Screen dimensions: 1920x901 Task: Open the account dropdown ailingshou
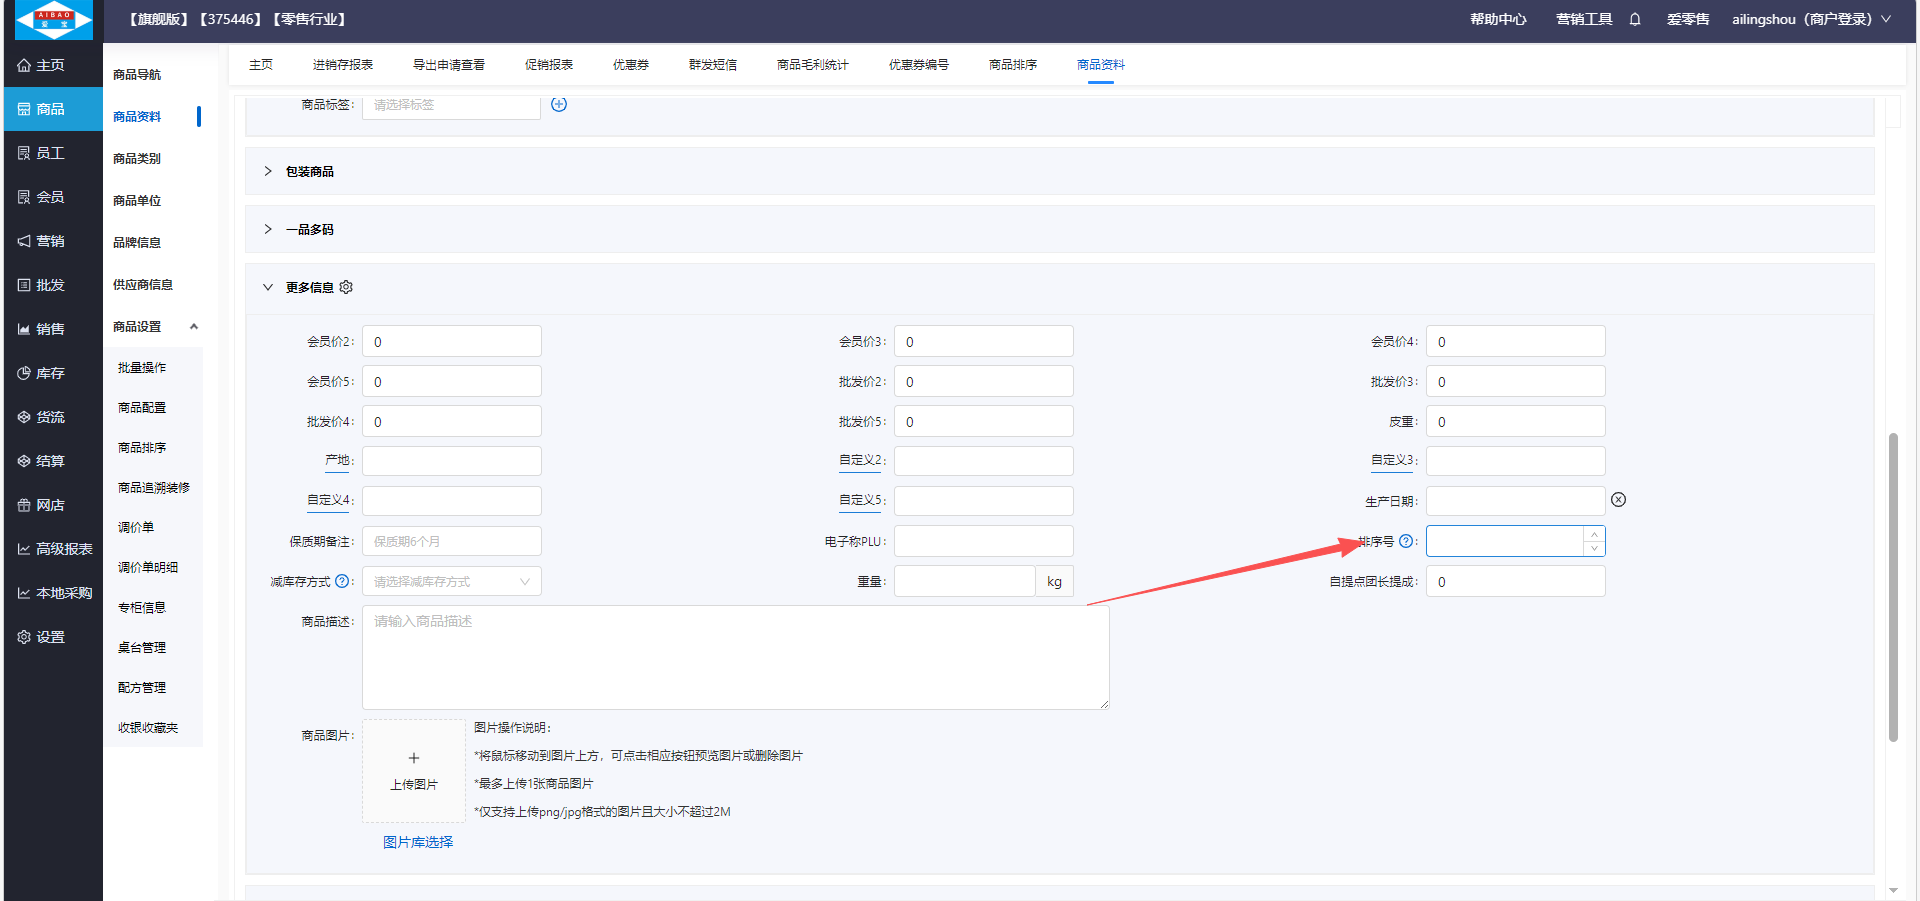(1810, 19)
